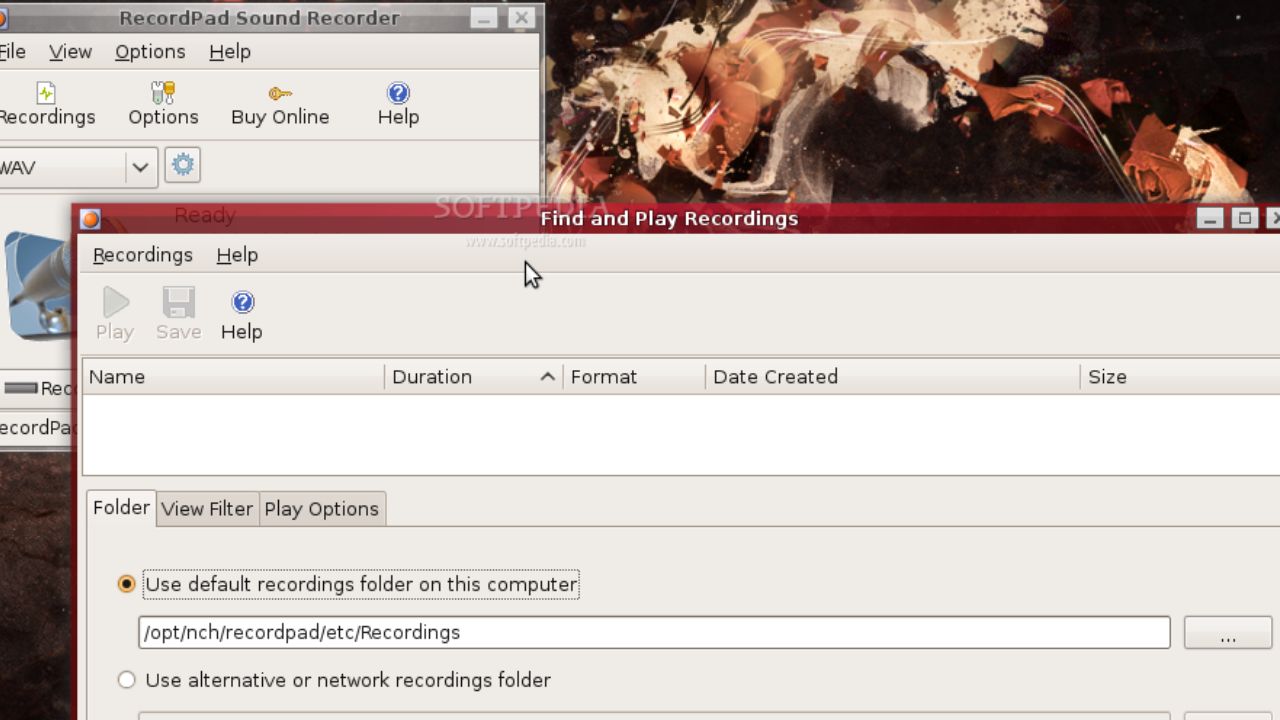Sort recordings by Date Created column
The width and height of the screenshot is (1280, 720).
(893, 377)
